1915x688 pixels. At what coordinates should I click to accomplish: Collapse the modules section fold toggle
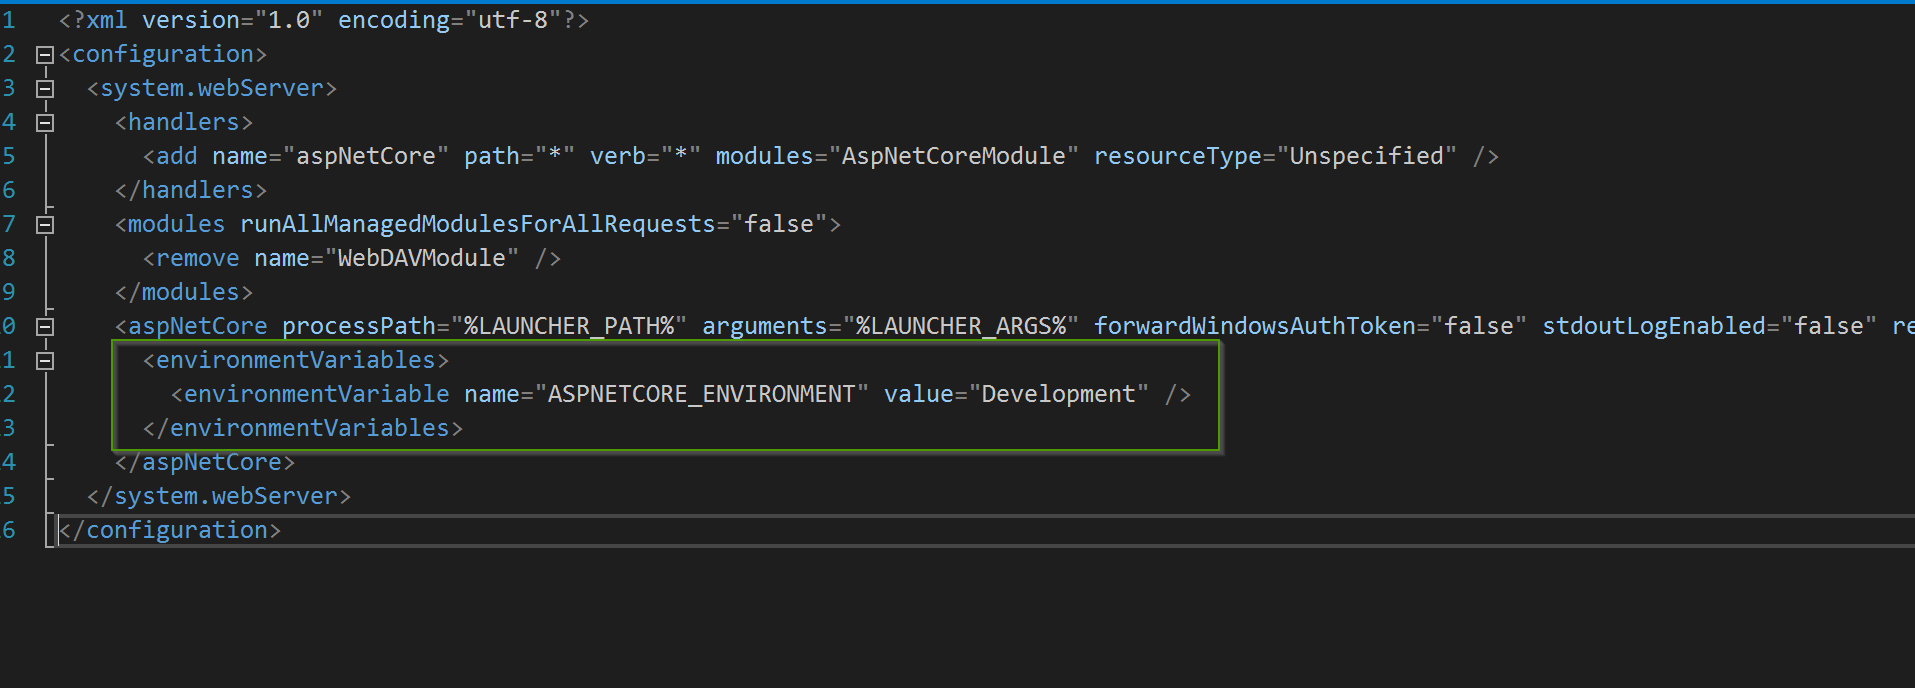45,225
